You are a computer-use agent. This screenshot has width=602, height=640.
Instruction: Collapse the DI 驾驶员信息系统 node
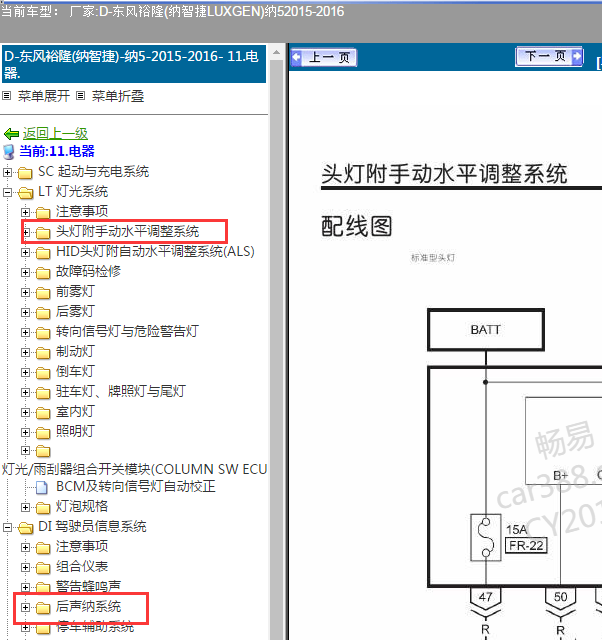coord(7,527)
